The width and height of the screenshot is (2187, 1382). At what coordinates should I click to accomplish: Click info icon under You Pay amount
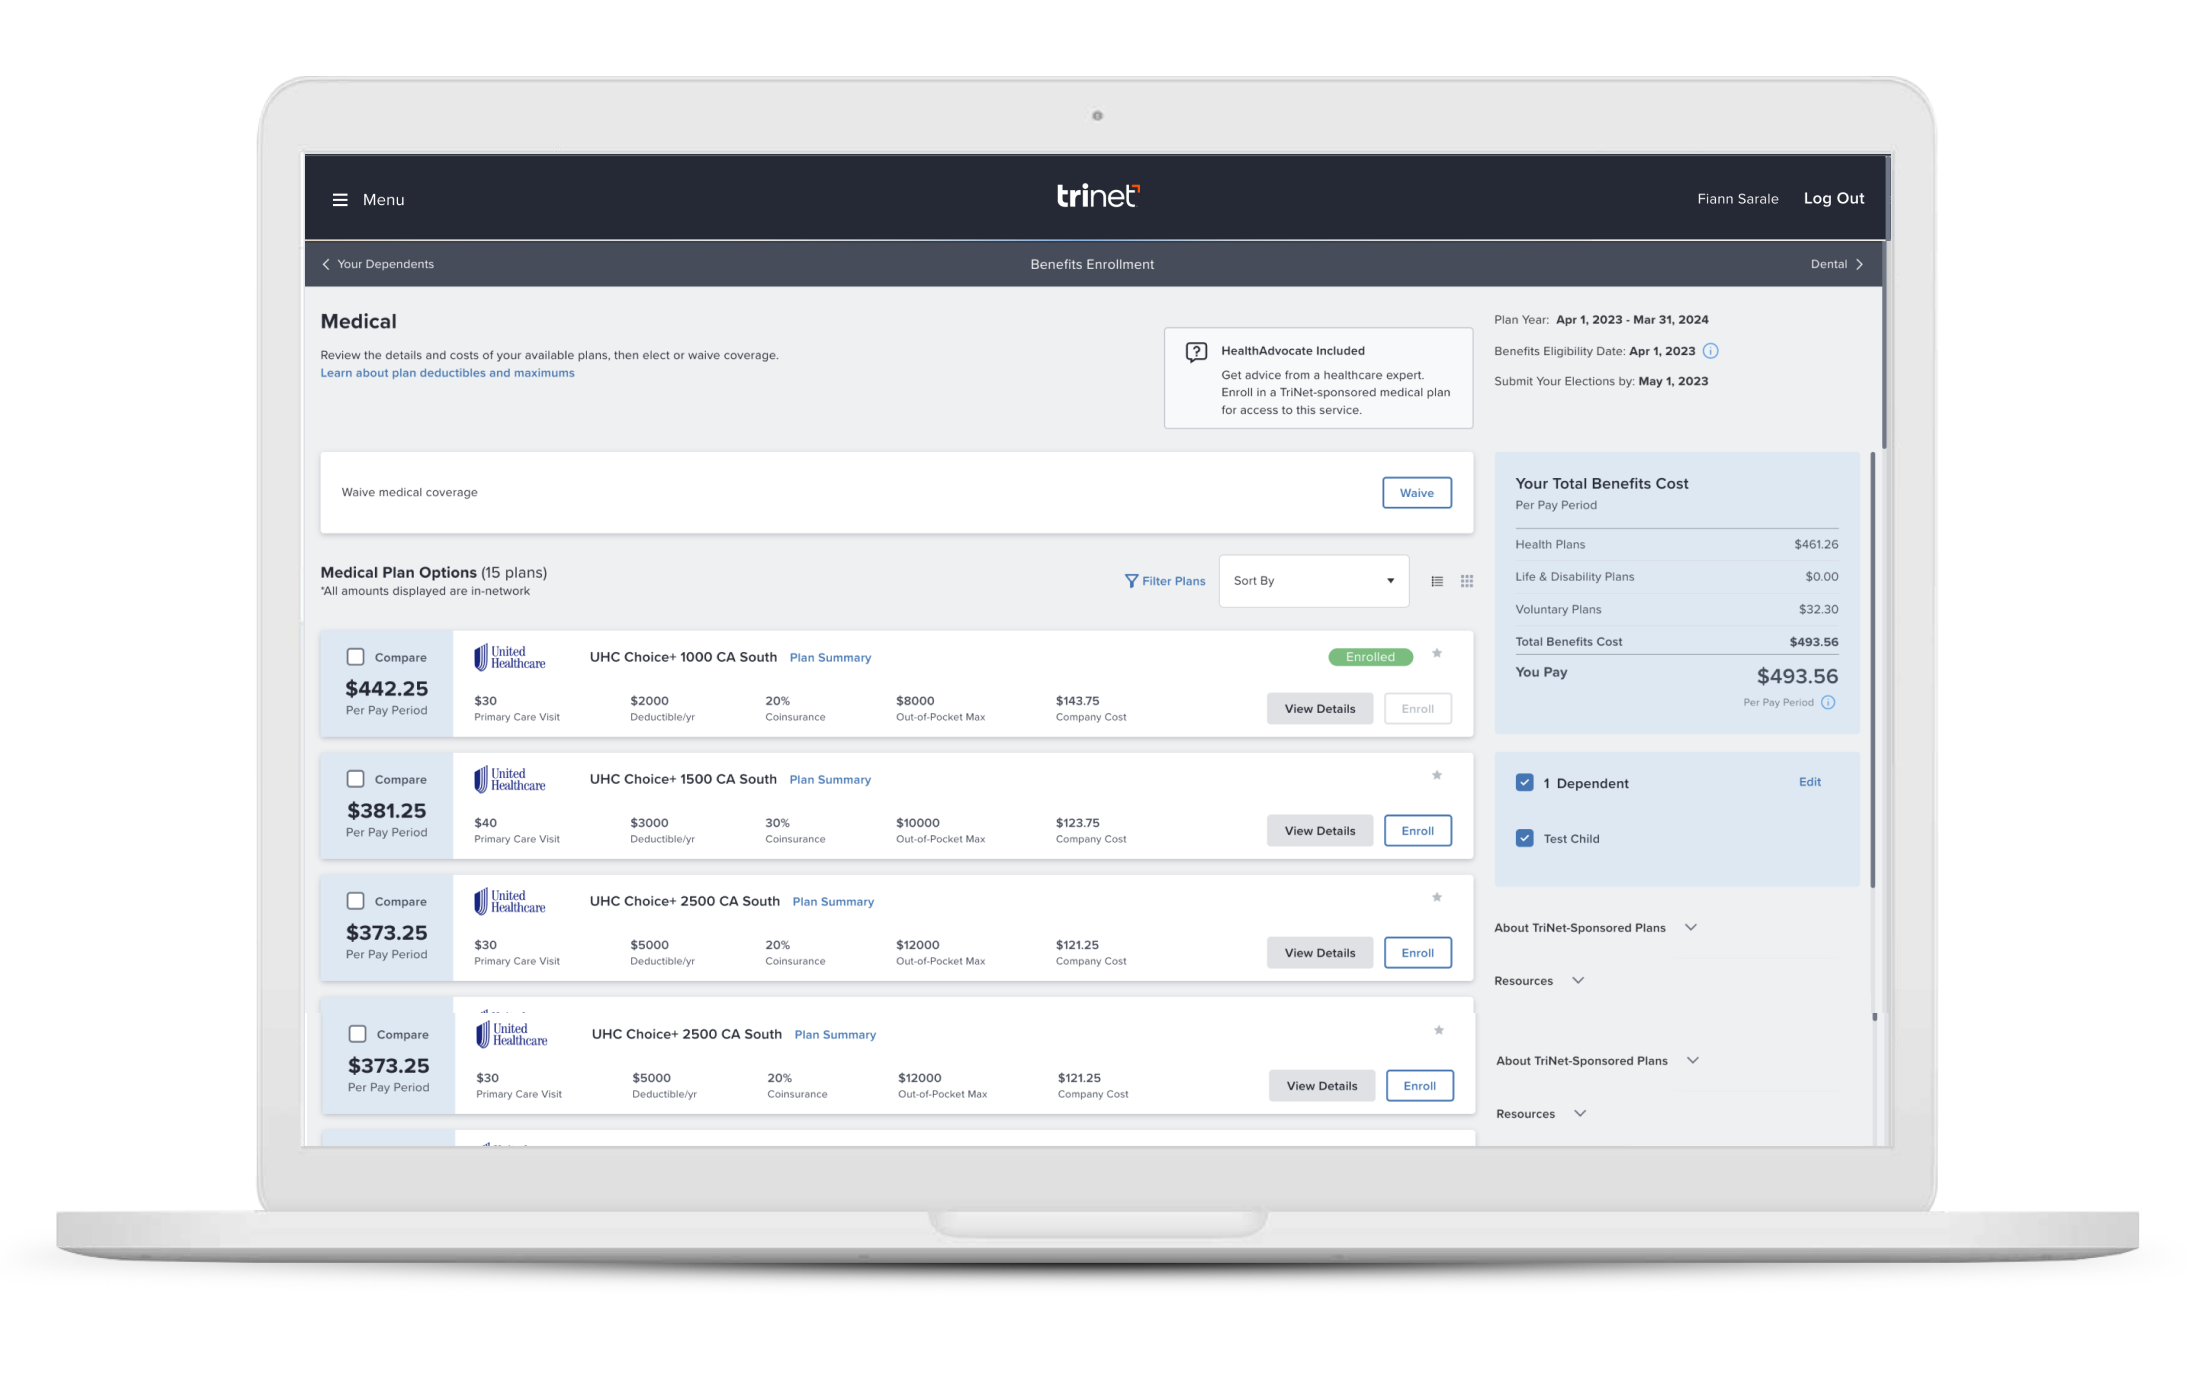tap(1828, 702)
